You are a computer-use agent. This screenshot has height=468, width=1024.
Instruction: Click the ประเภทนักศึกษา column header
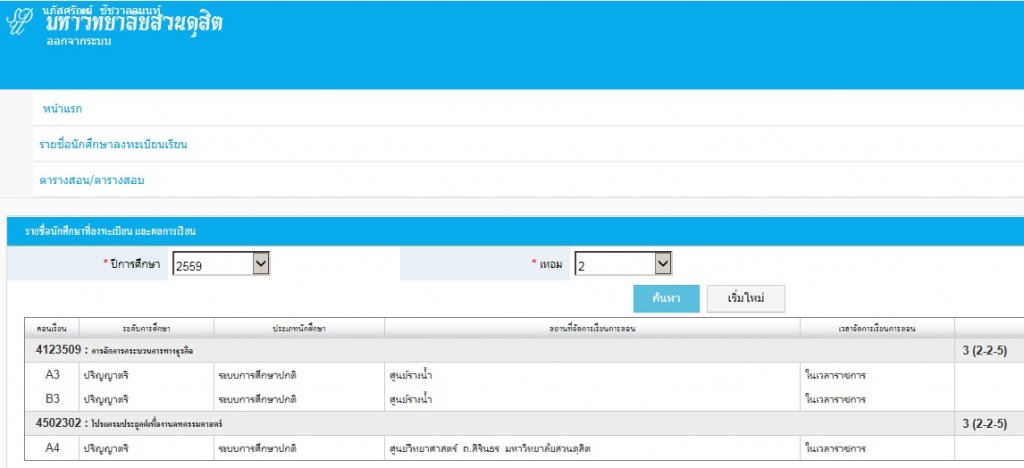click(298, 328)
